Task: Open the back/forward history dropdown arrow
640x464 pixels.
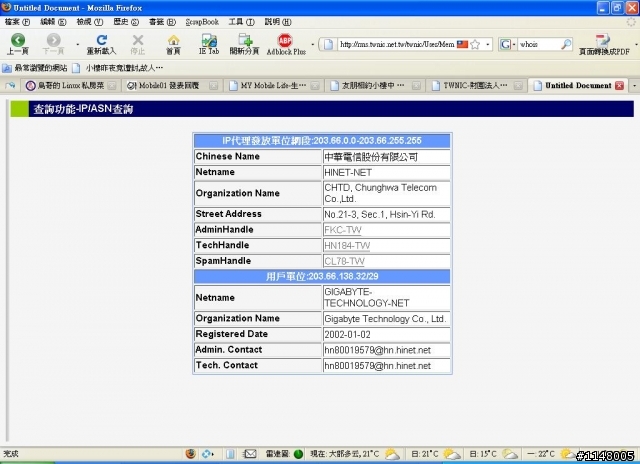Action: click(x=78, y=44)
